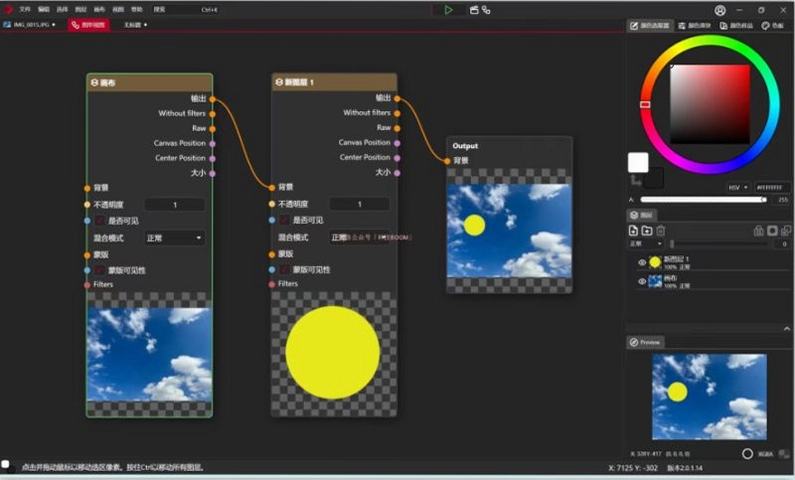Switch to the color sliders tab
The image size is (795, 480).
(x=695, y=25)
